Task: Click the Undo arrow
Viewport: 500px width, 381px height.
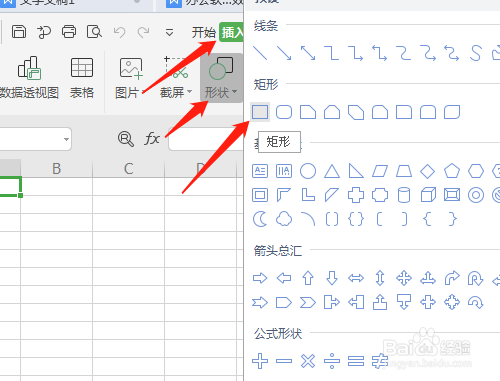Action: point(119,32)
